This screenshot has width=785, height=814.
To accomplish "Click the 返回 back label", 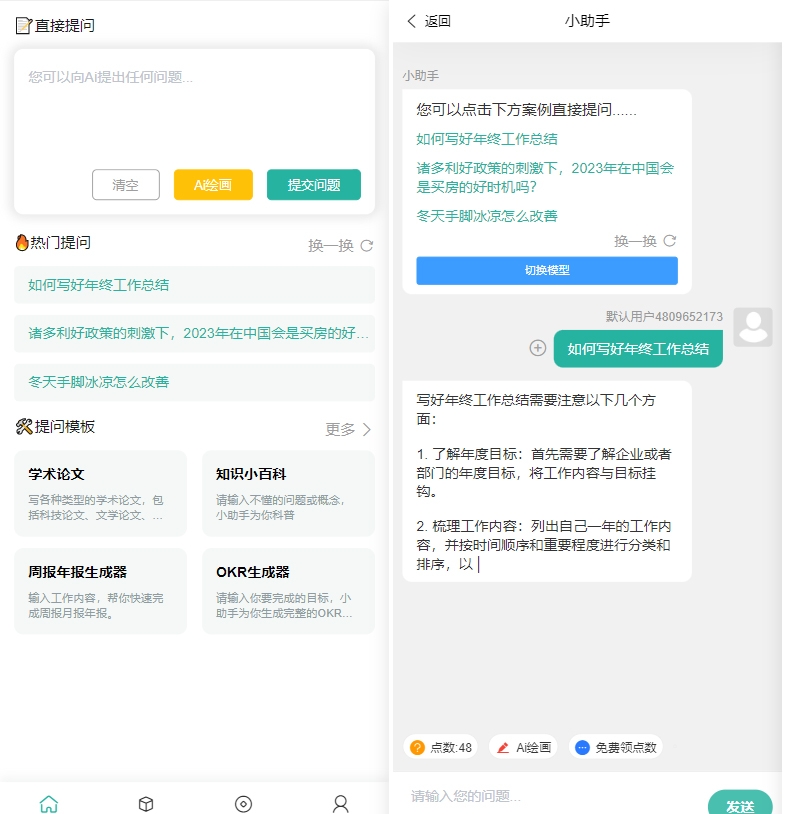I will 437,21.
